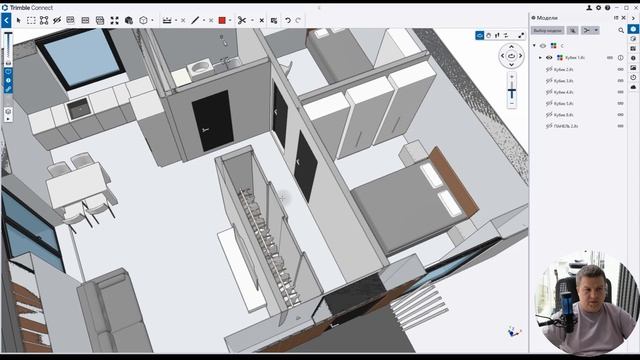Select the scissors clip plane tool

point(242,20)
